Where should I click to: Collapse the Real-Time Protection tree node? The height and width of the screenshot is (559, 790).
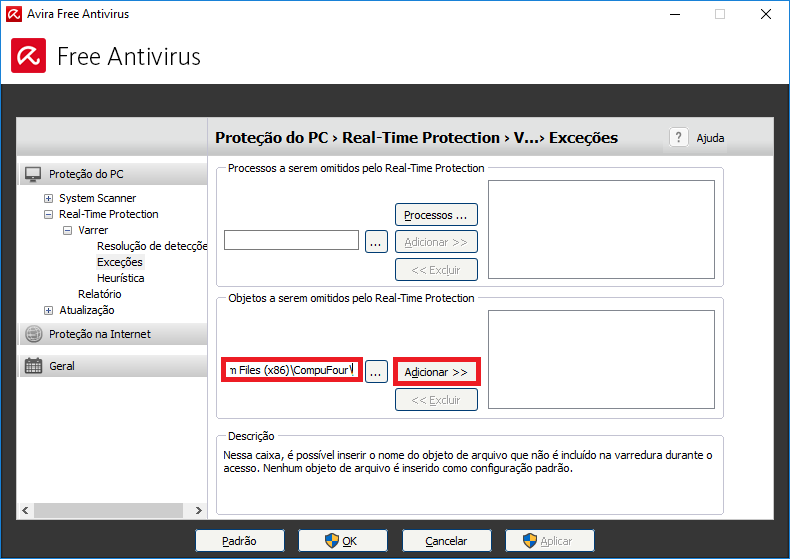pos(49,214)
